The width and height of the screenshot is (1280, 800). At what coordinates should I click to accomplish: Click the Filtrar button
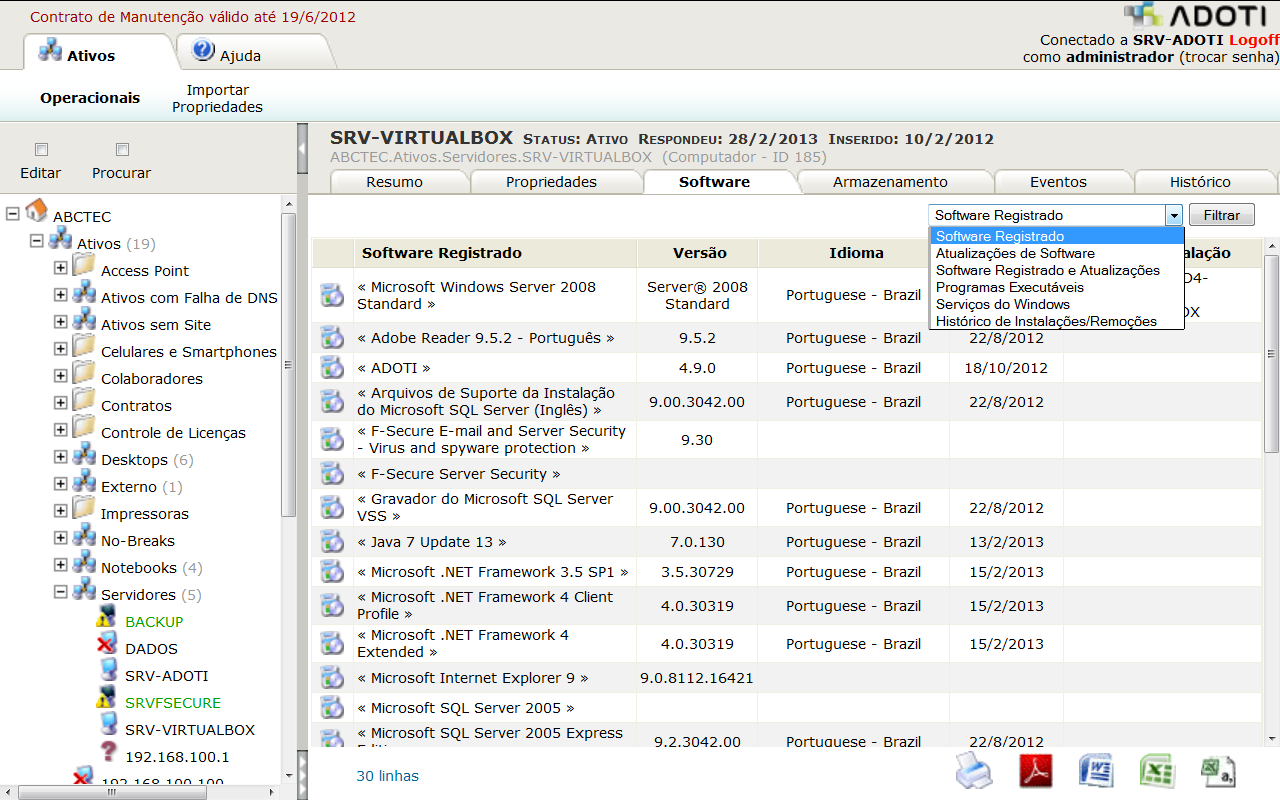(x=1222, y=215)
